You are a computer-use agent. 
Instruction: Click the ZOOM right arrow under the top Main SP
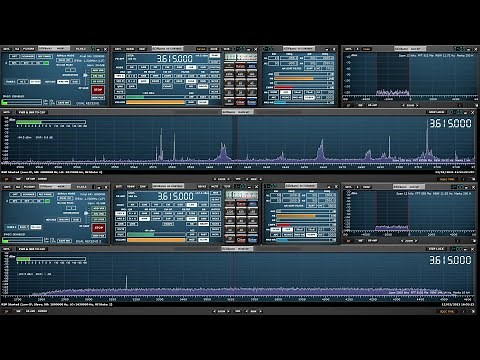[x=229, y=179]
